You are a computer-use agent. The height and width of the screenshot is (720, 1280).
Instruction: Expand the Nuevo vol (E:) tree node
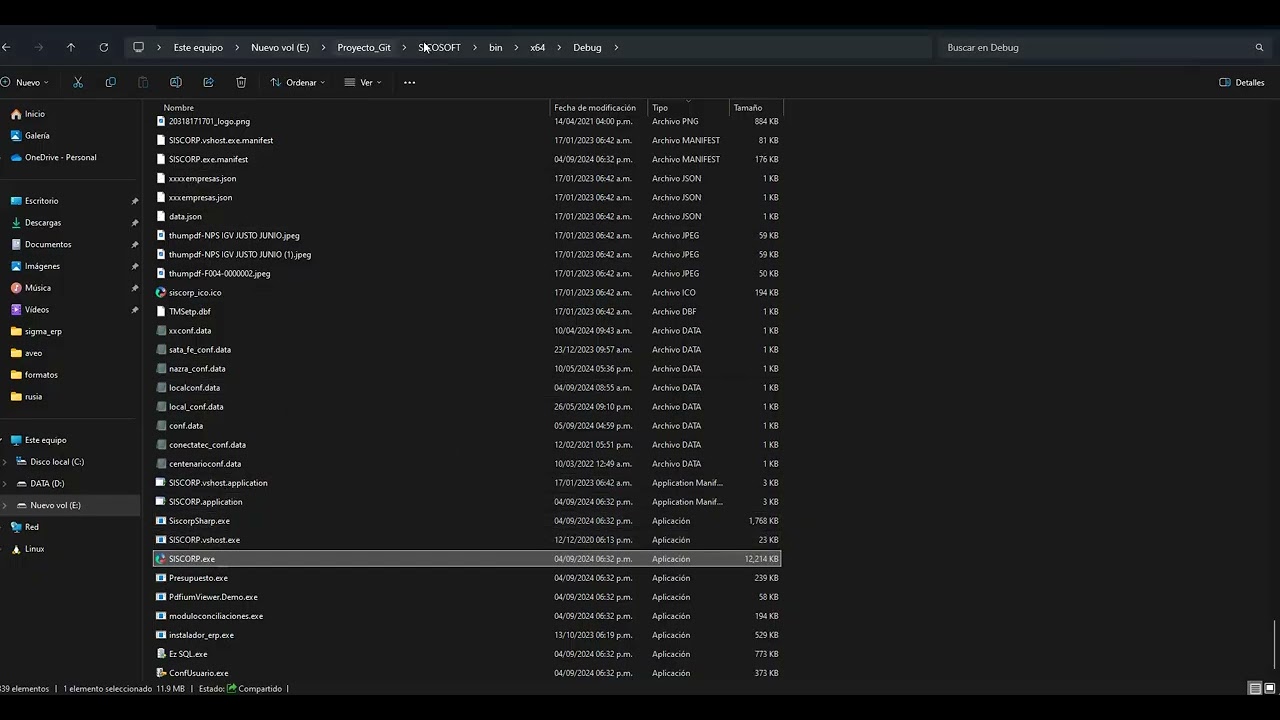[x=6, y=505]
